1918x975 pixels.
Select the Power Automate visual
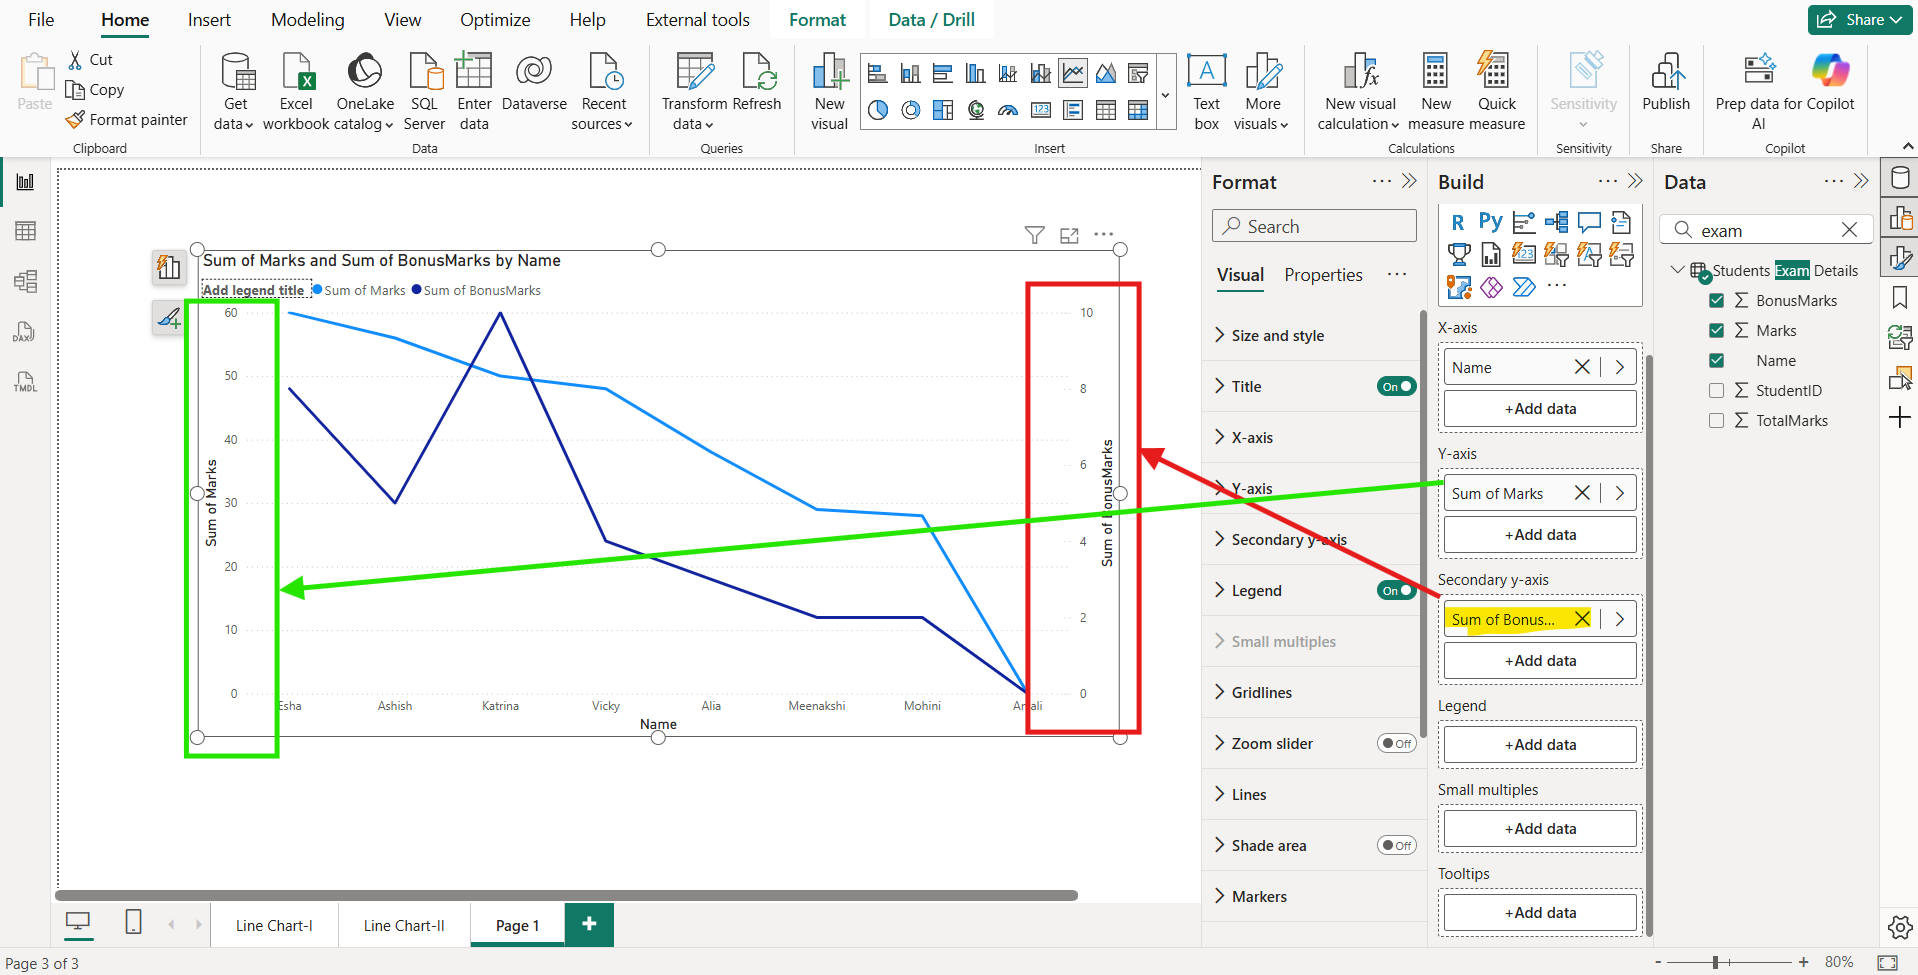tap(1524, 287)
